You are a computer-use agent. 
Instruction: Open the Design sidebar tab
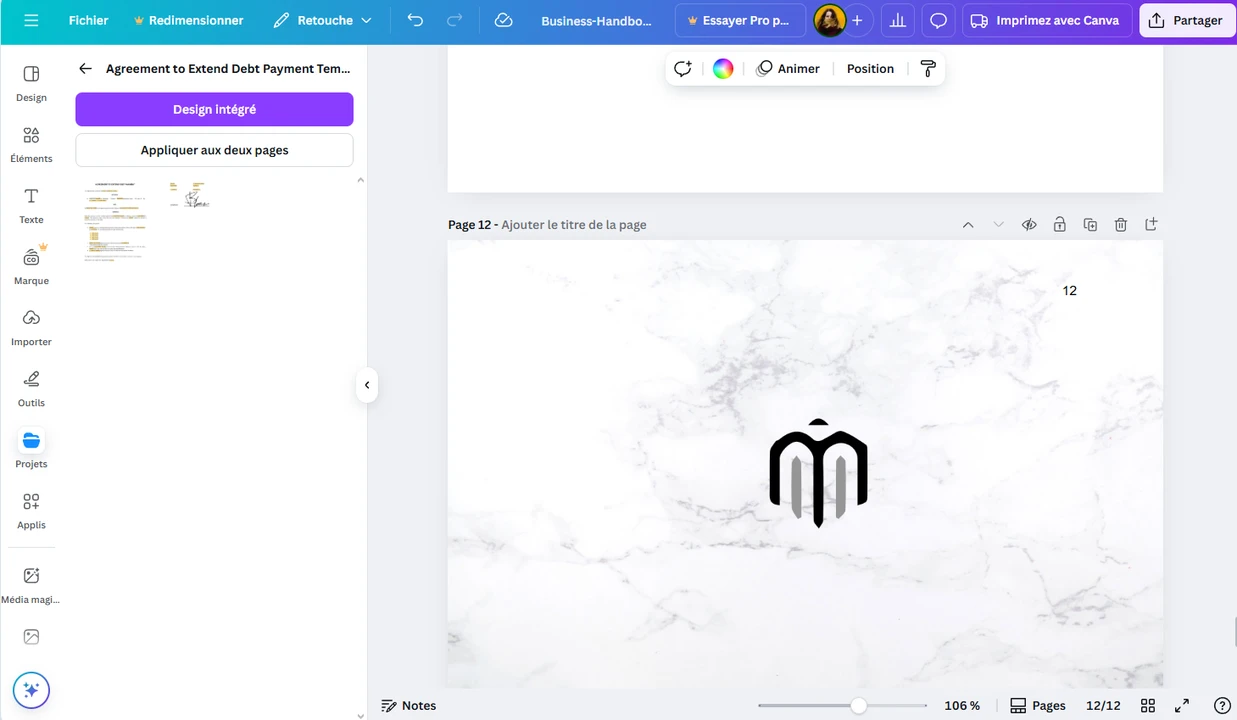(31, 83)
